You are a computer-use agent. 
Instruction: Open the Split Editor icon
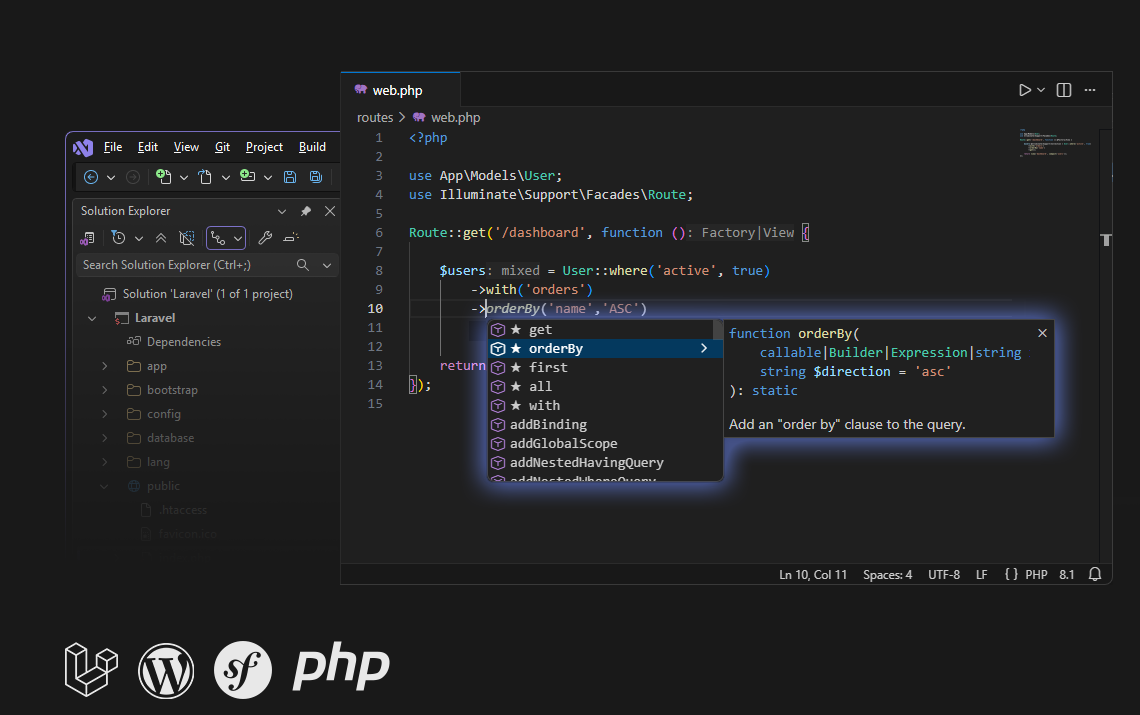1063,89
